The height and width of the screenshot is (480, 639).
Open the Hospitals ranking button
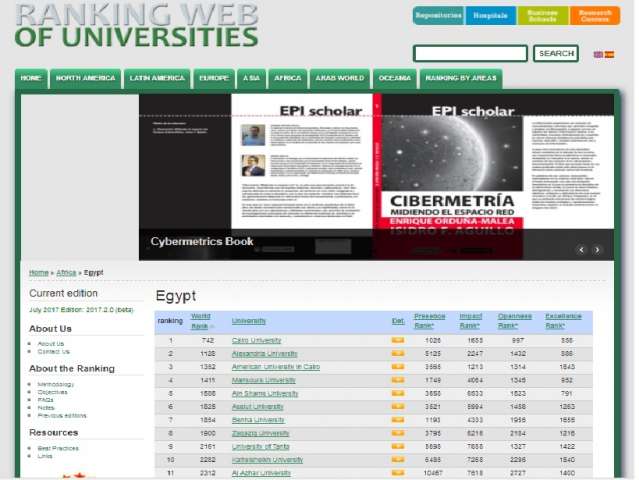490,16
